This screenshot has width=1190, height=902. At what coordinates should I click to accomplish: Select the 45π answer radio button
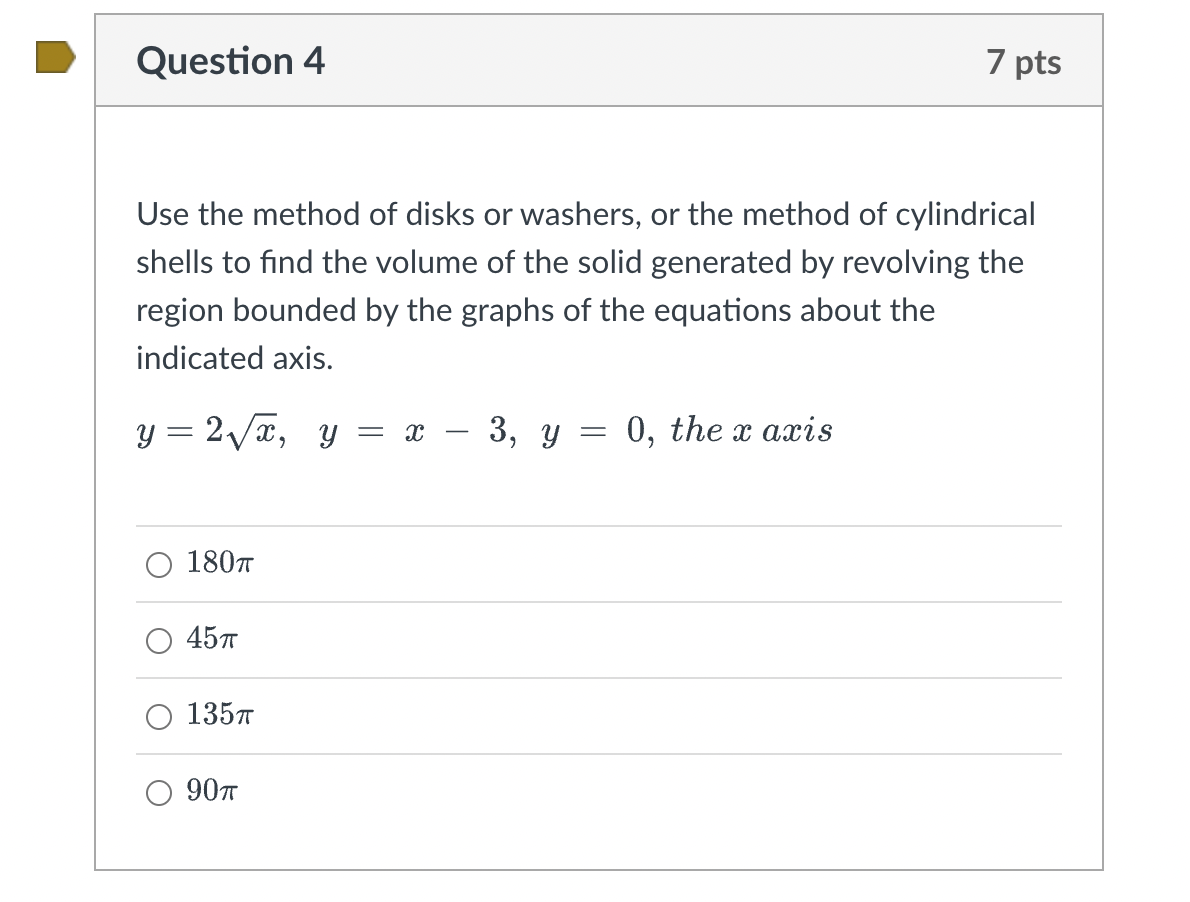(158, 640)
